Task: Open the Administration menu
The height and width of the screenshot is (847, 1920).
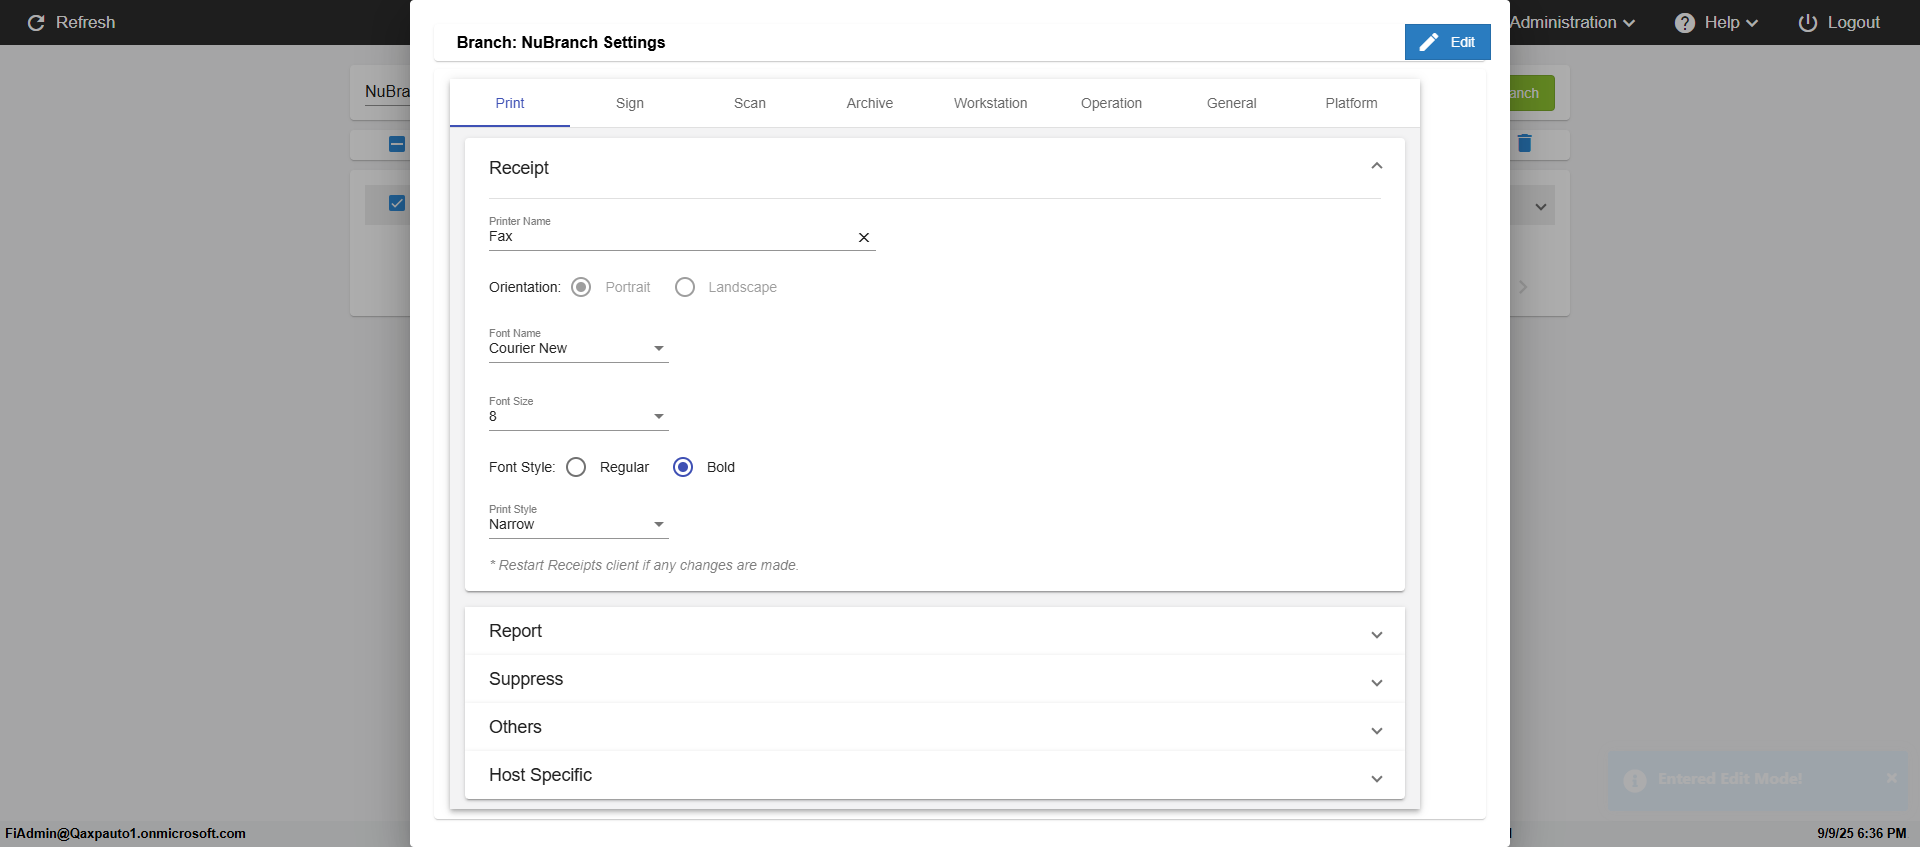Action: coord(1572,23)
